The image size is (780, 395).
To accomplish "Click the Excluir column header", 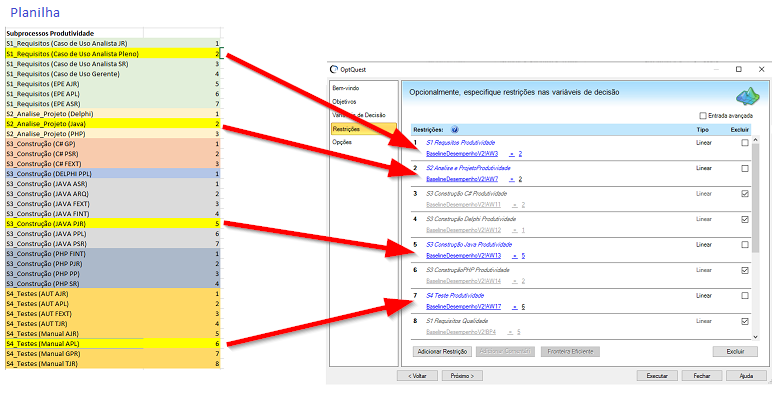I will click(x=740, y=130).
